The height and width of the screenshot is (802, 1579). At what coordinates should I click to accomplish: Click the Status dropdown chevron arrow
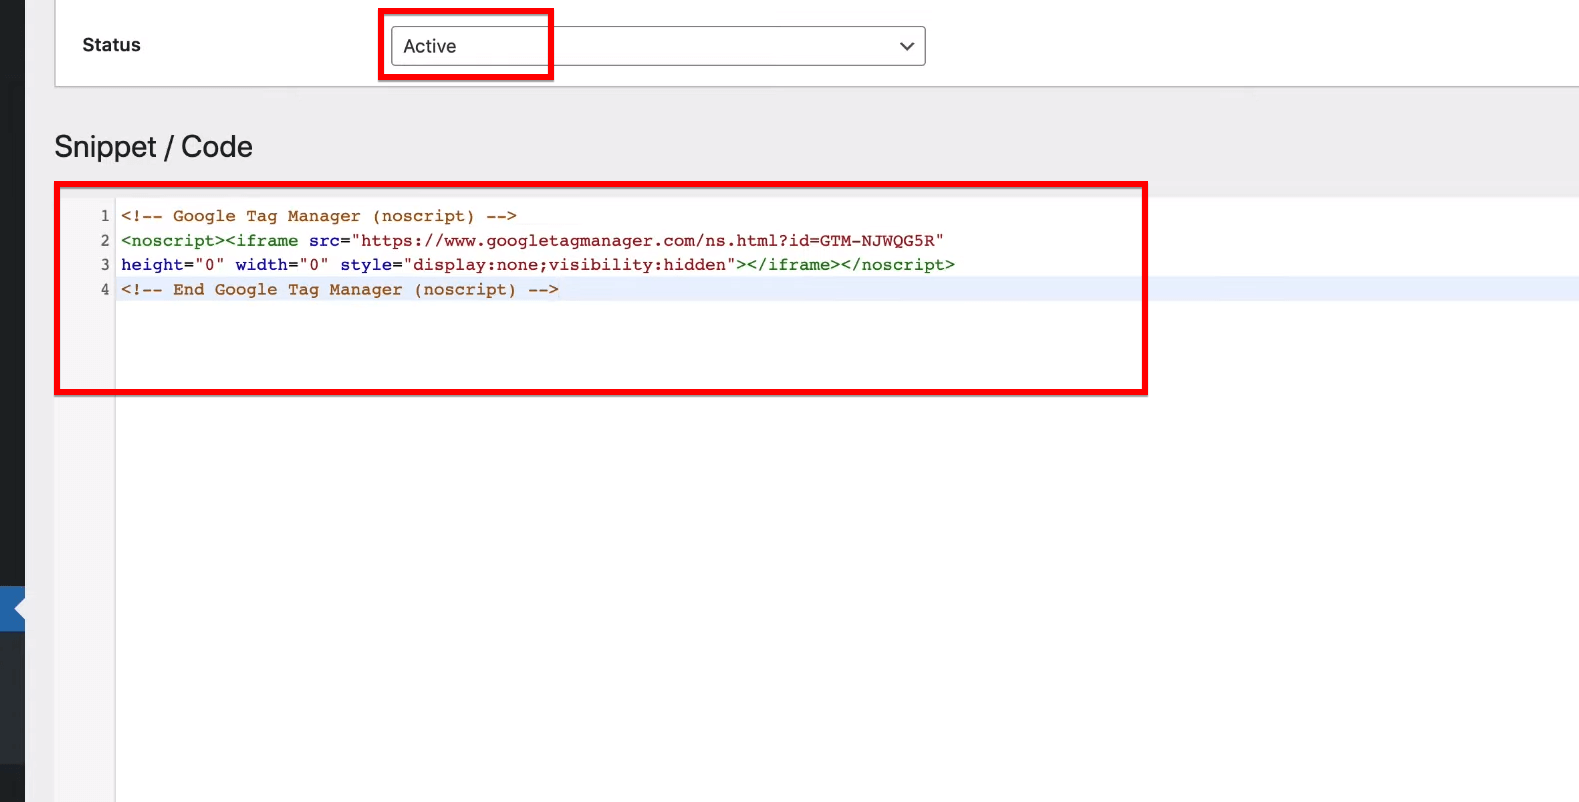[x=906, y=46]
